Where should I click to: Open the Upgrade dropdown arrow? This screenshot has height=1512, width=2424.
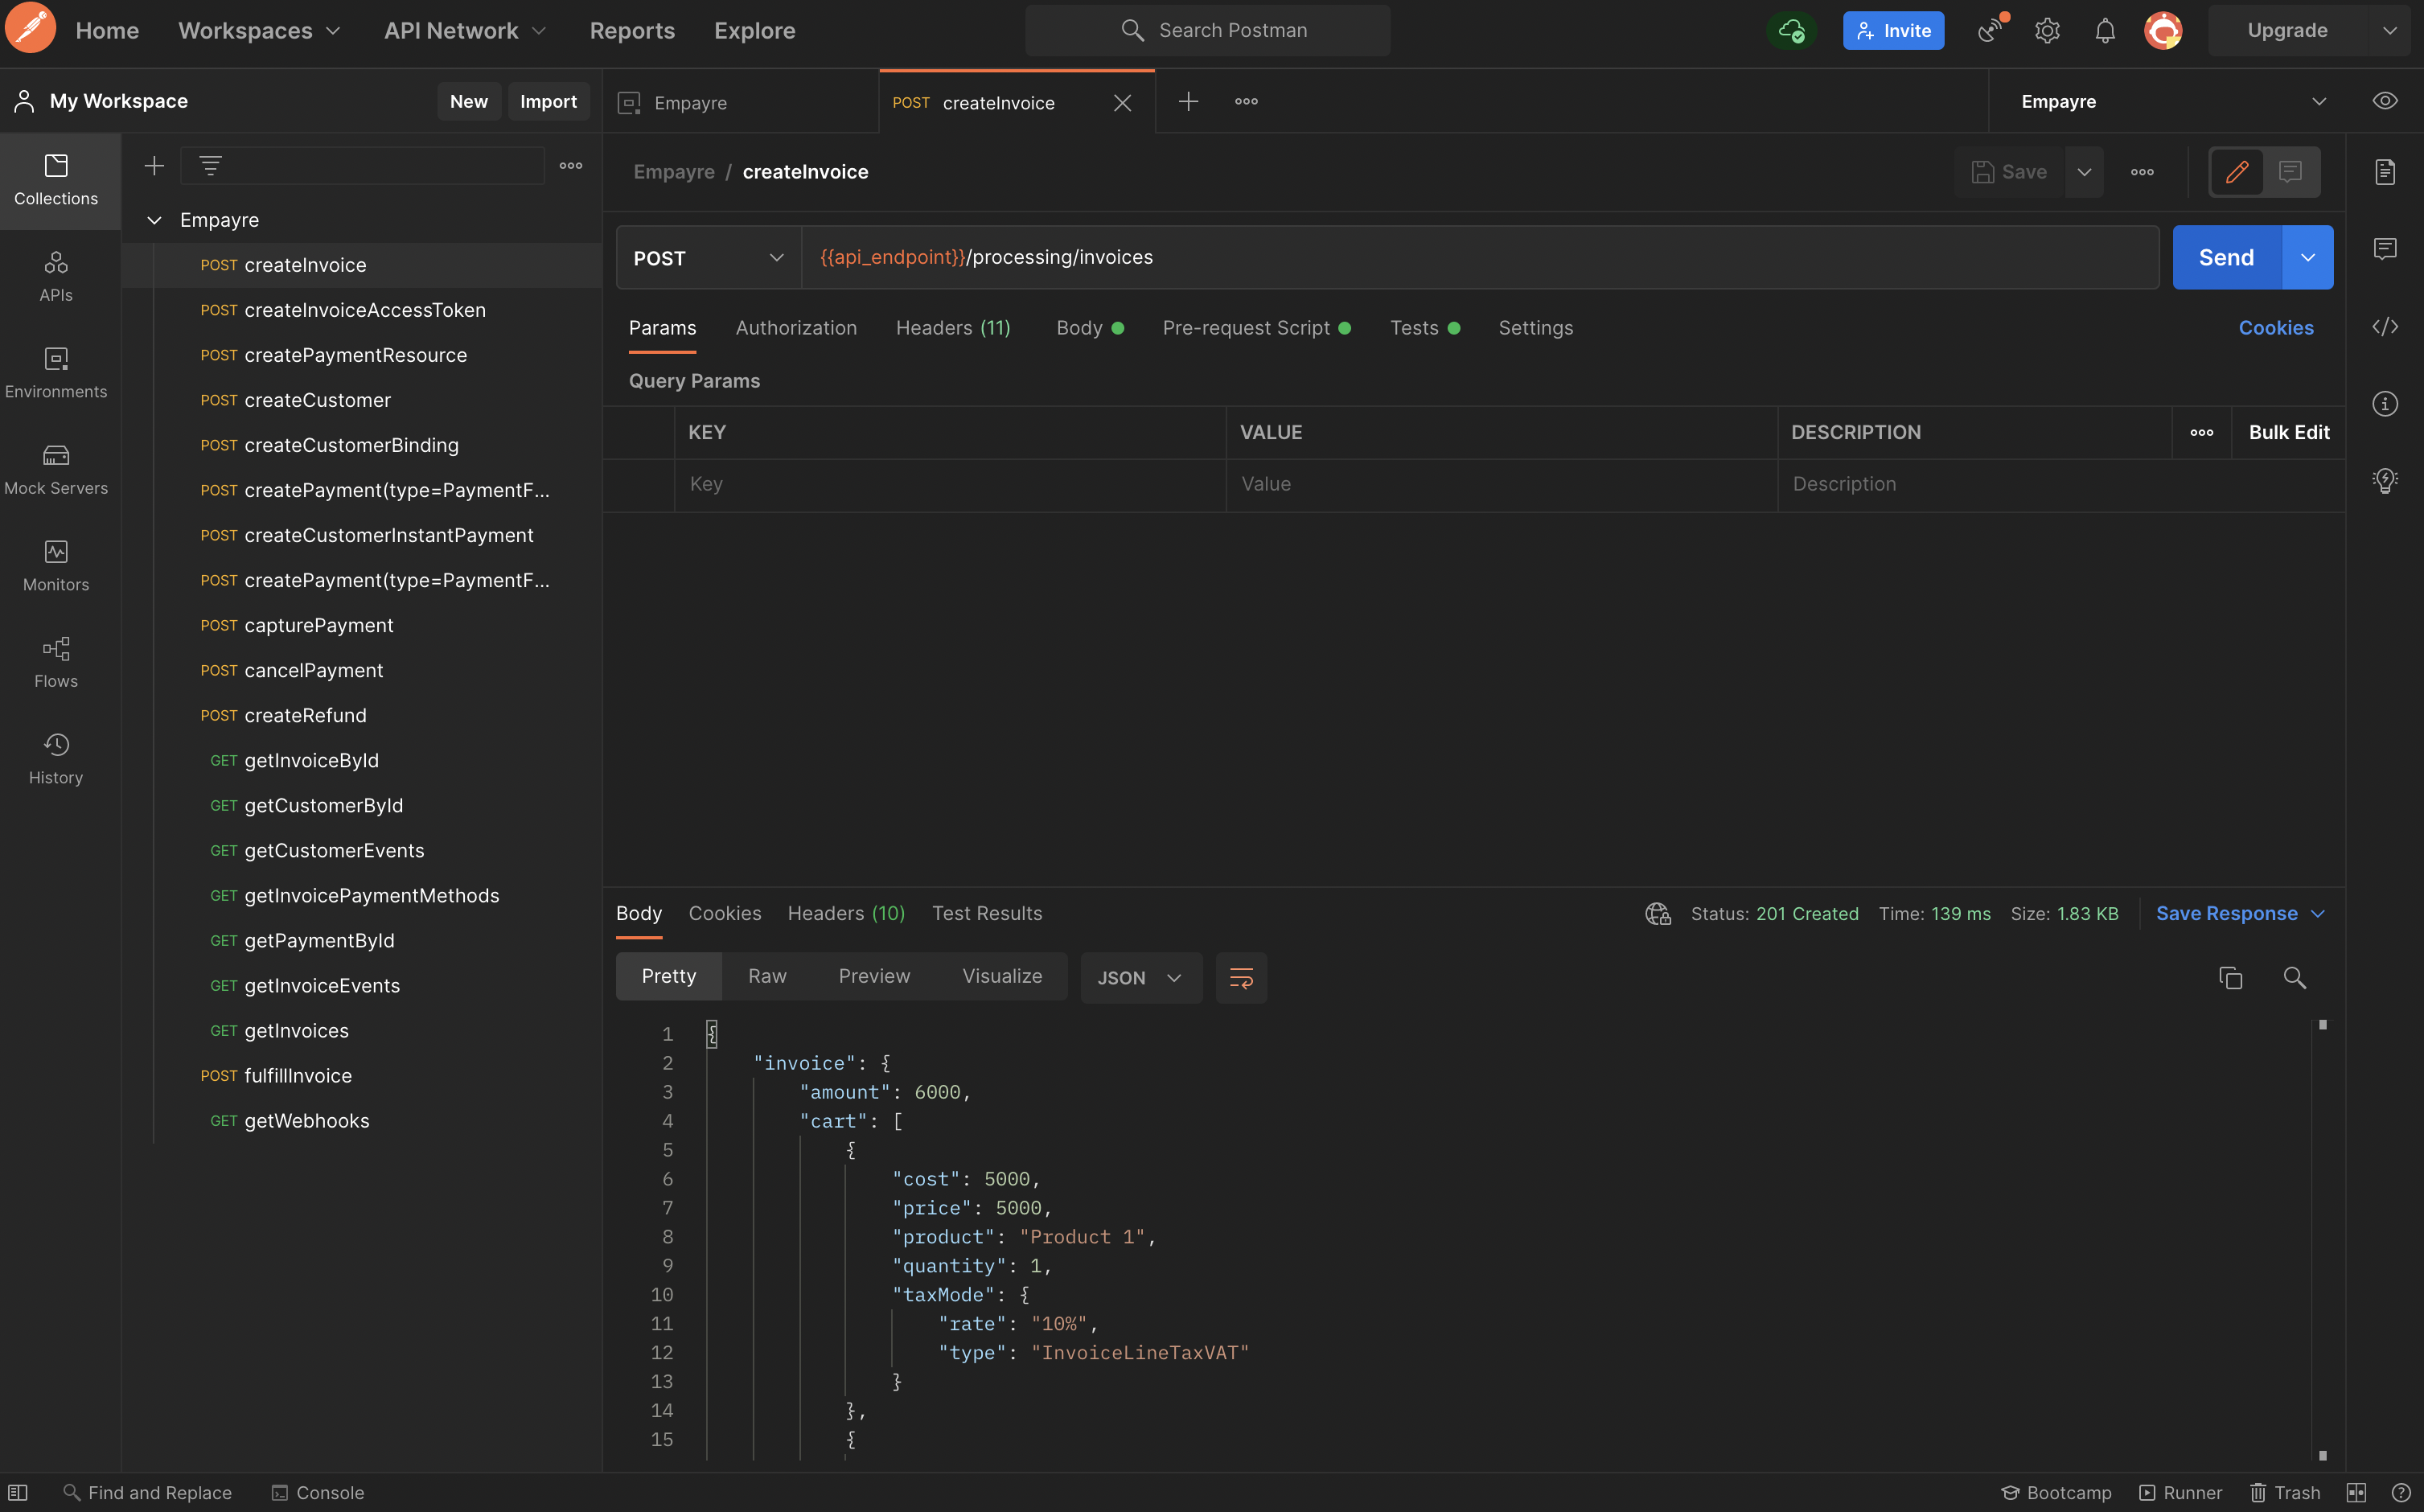click(2390, 30)
